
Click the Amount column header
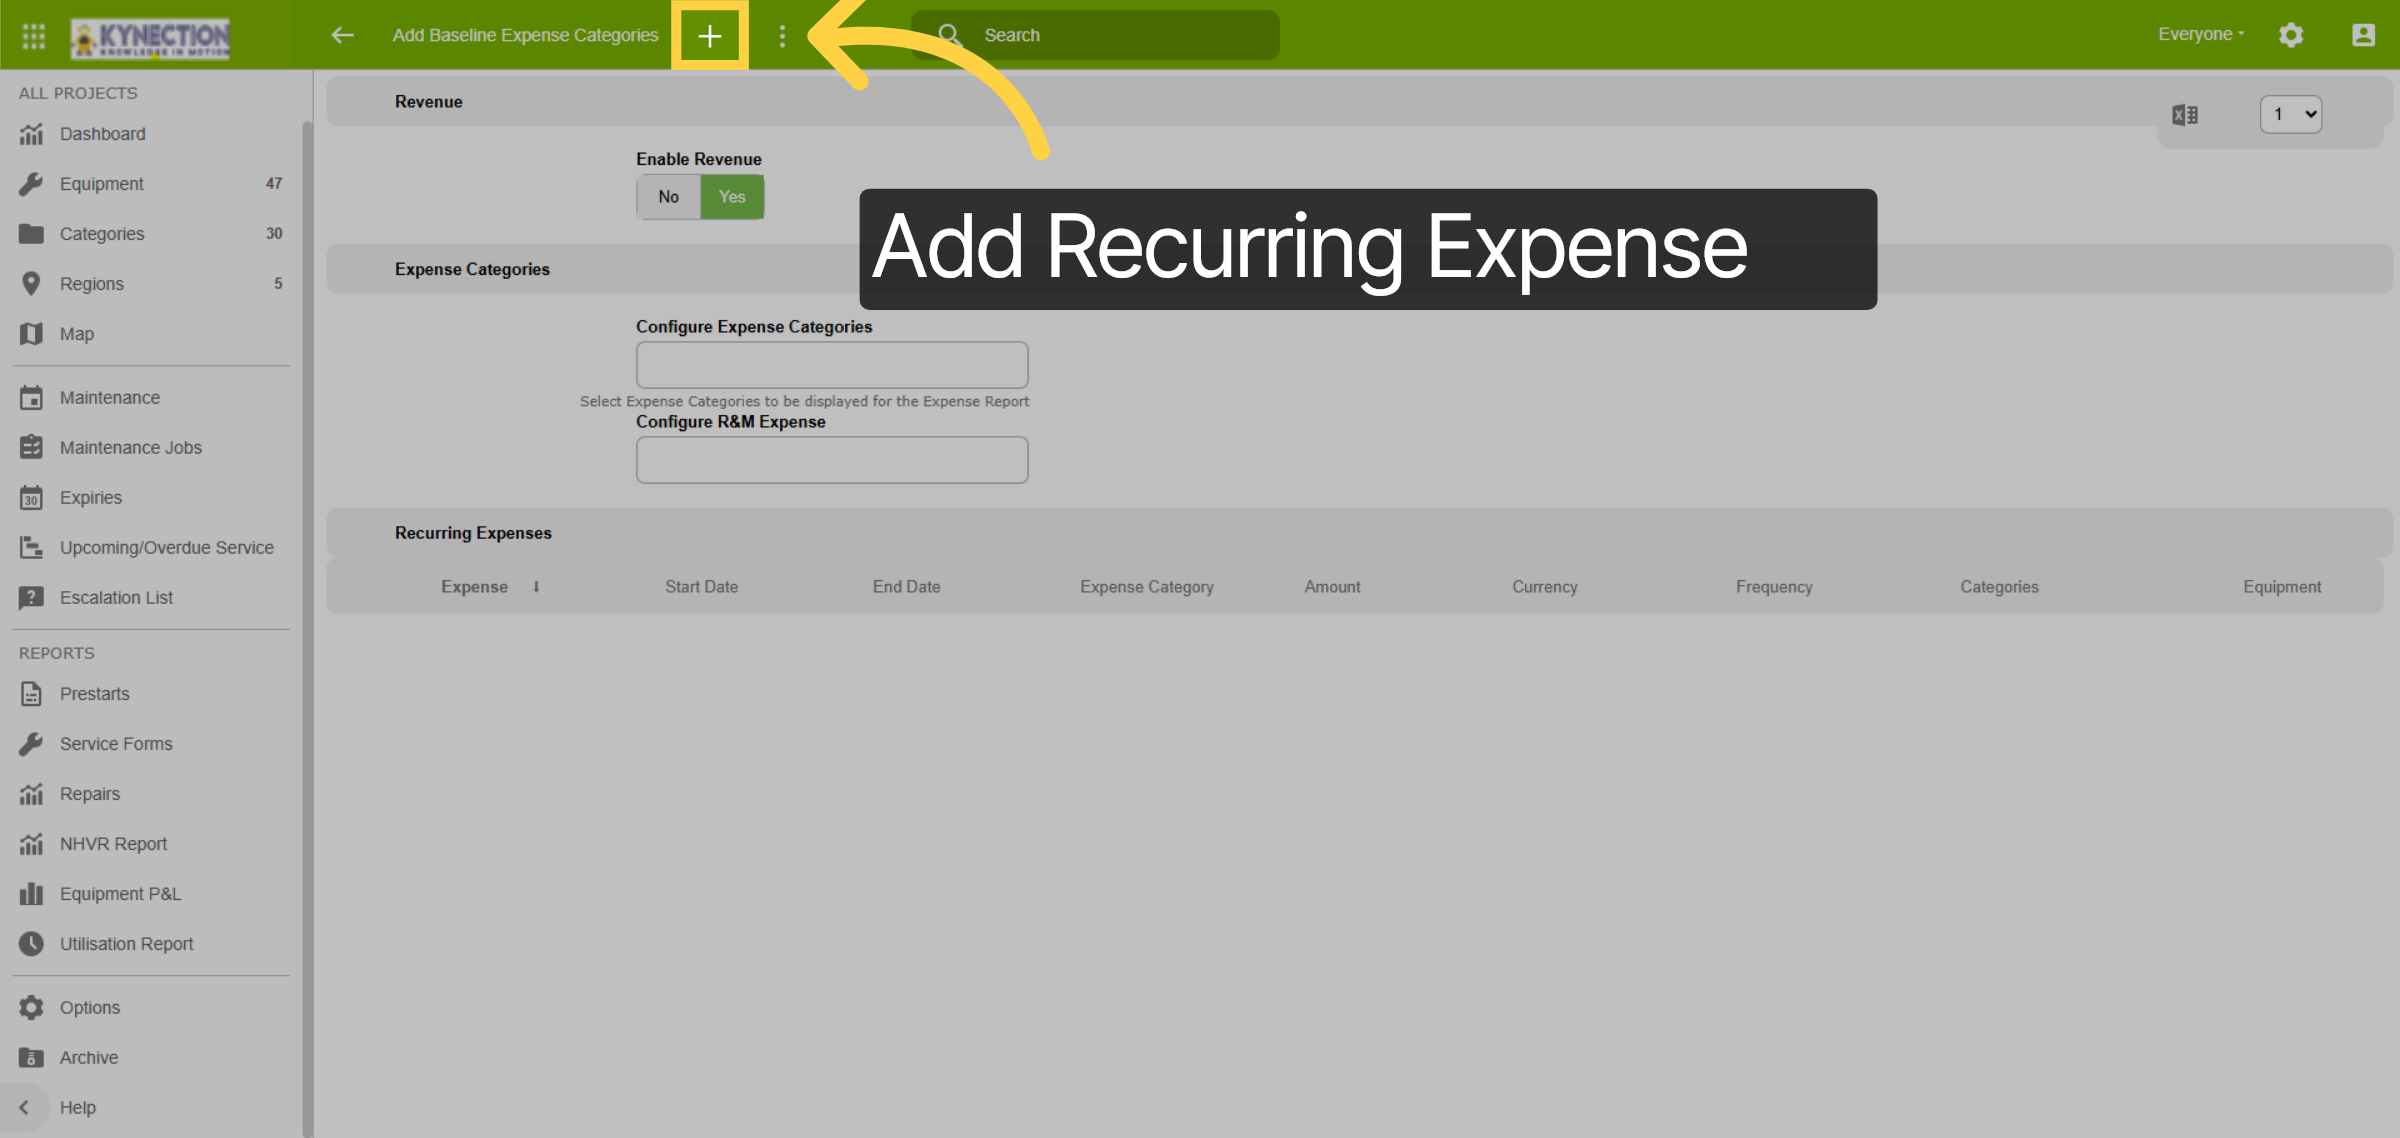pos(1332,588)
